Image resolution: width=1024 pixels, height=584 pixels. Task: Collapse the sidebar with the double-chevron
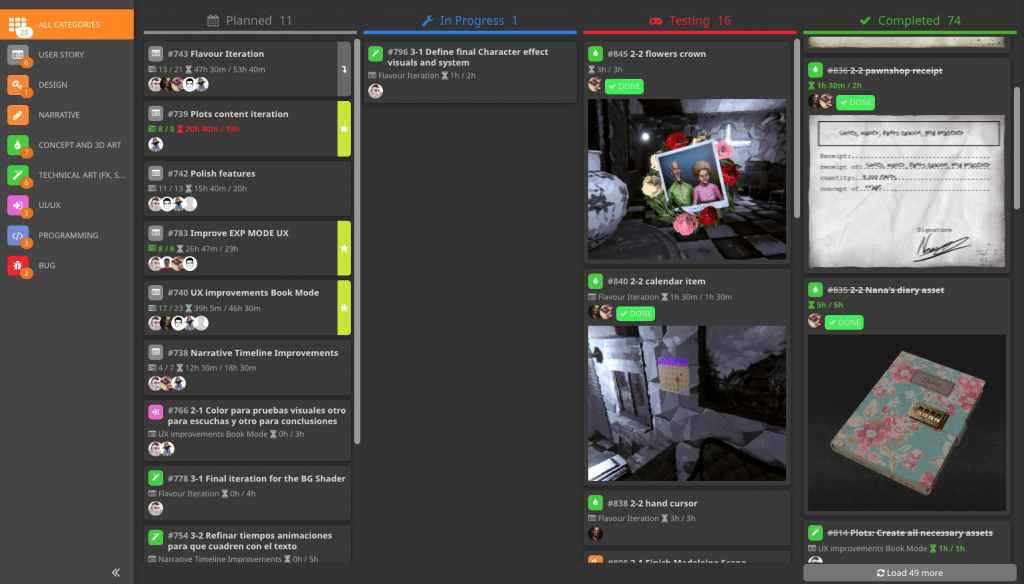115,571
